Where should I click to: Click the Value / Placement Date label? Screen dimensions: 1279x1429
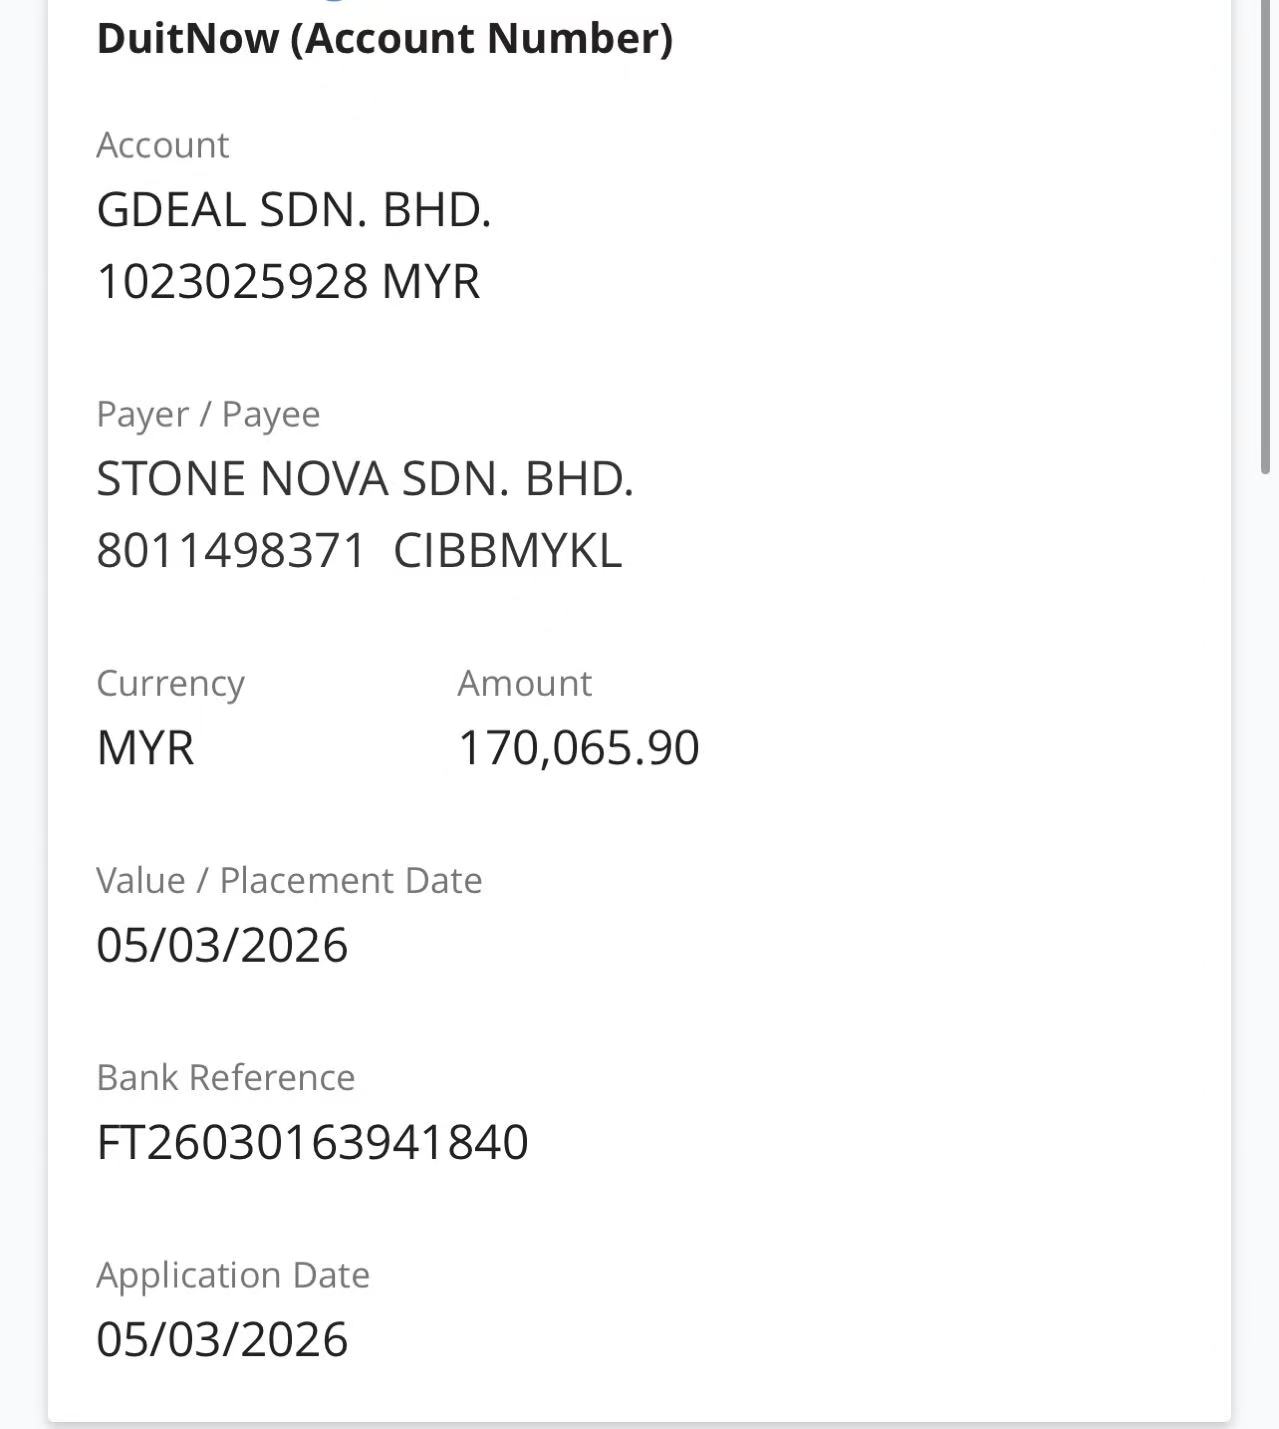tap(289, 880)
